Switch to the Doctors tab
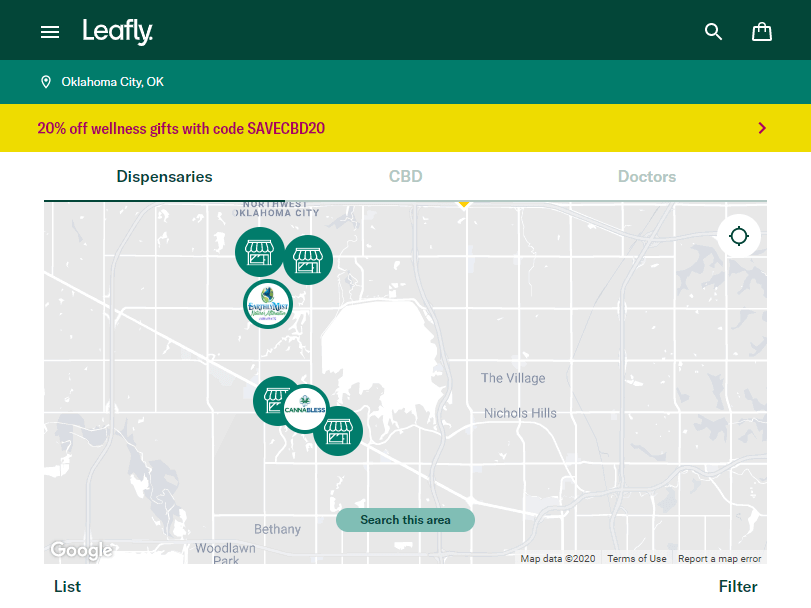The width and height of the screenshot is (811, 608). point(646,176)
